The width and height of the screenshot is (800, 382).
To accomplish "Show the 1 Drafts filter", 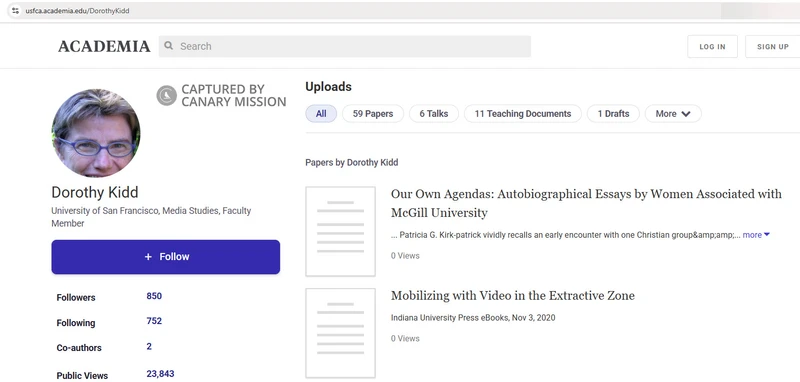I will coord(613,114).
